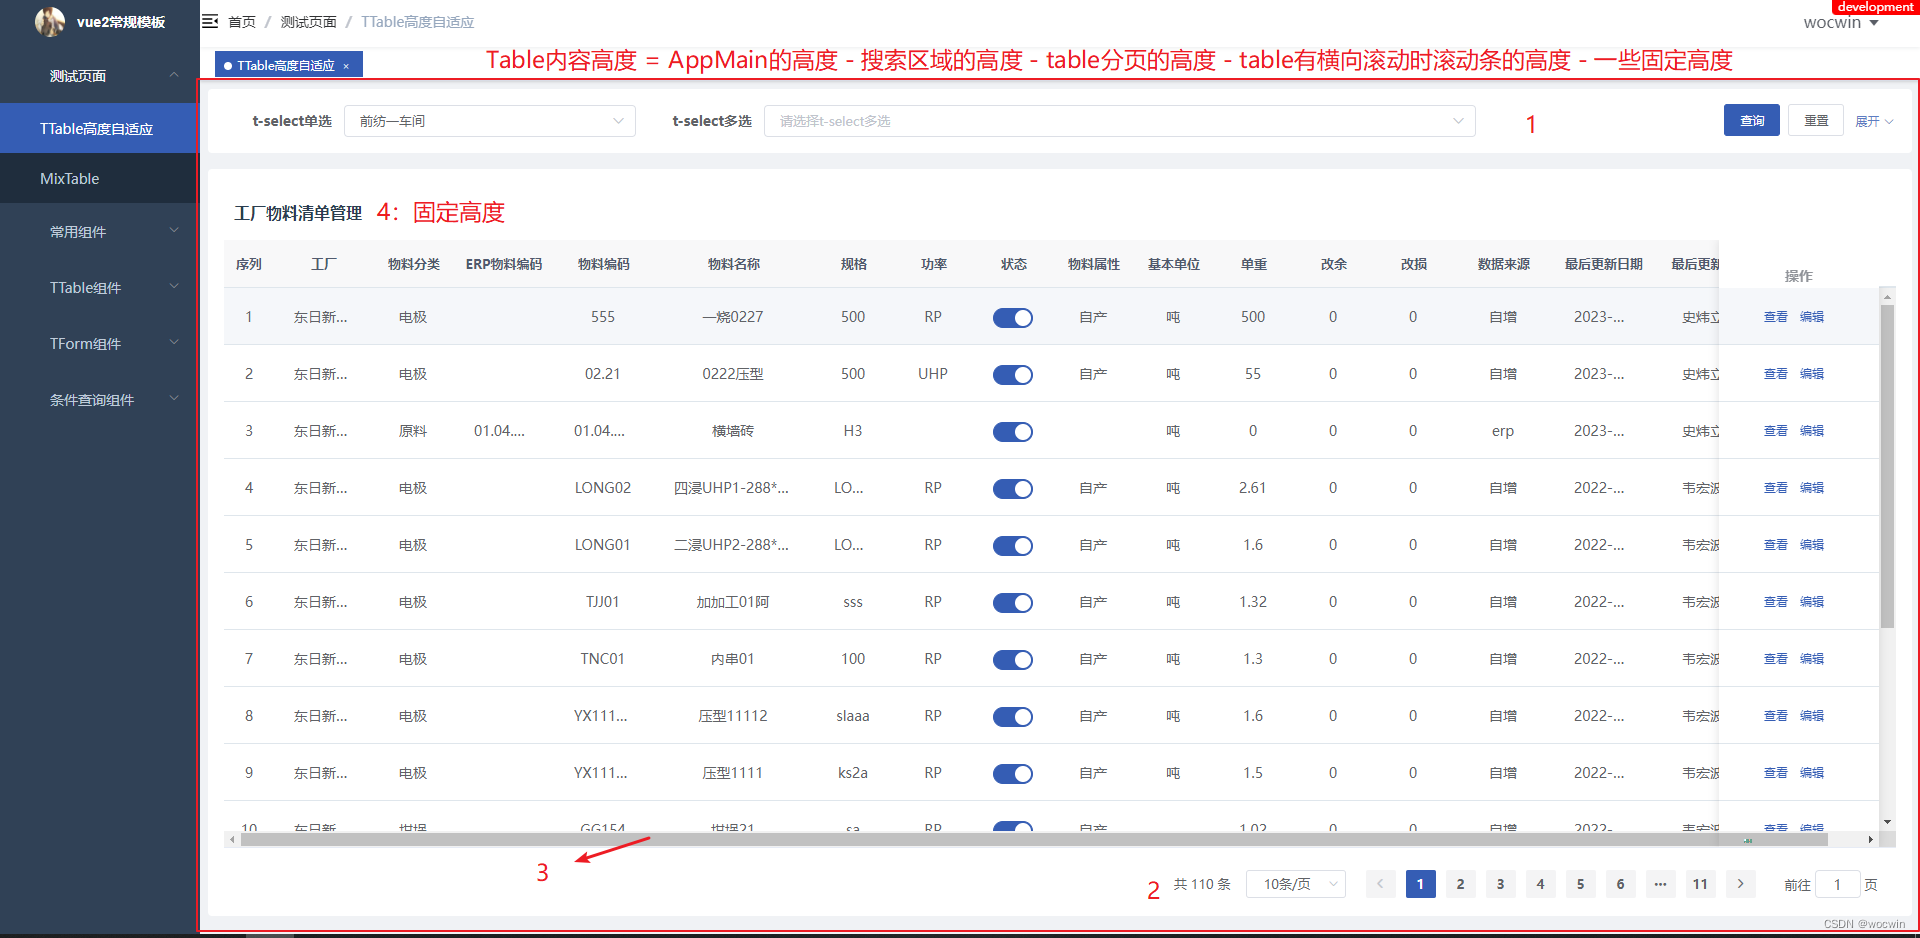Image resolution: width=1920 pixels, height=938 pixels.
Task: Select TTable高度自适应 sidebar item
Action: [x=100, y=128]
